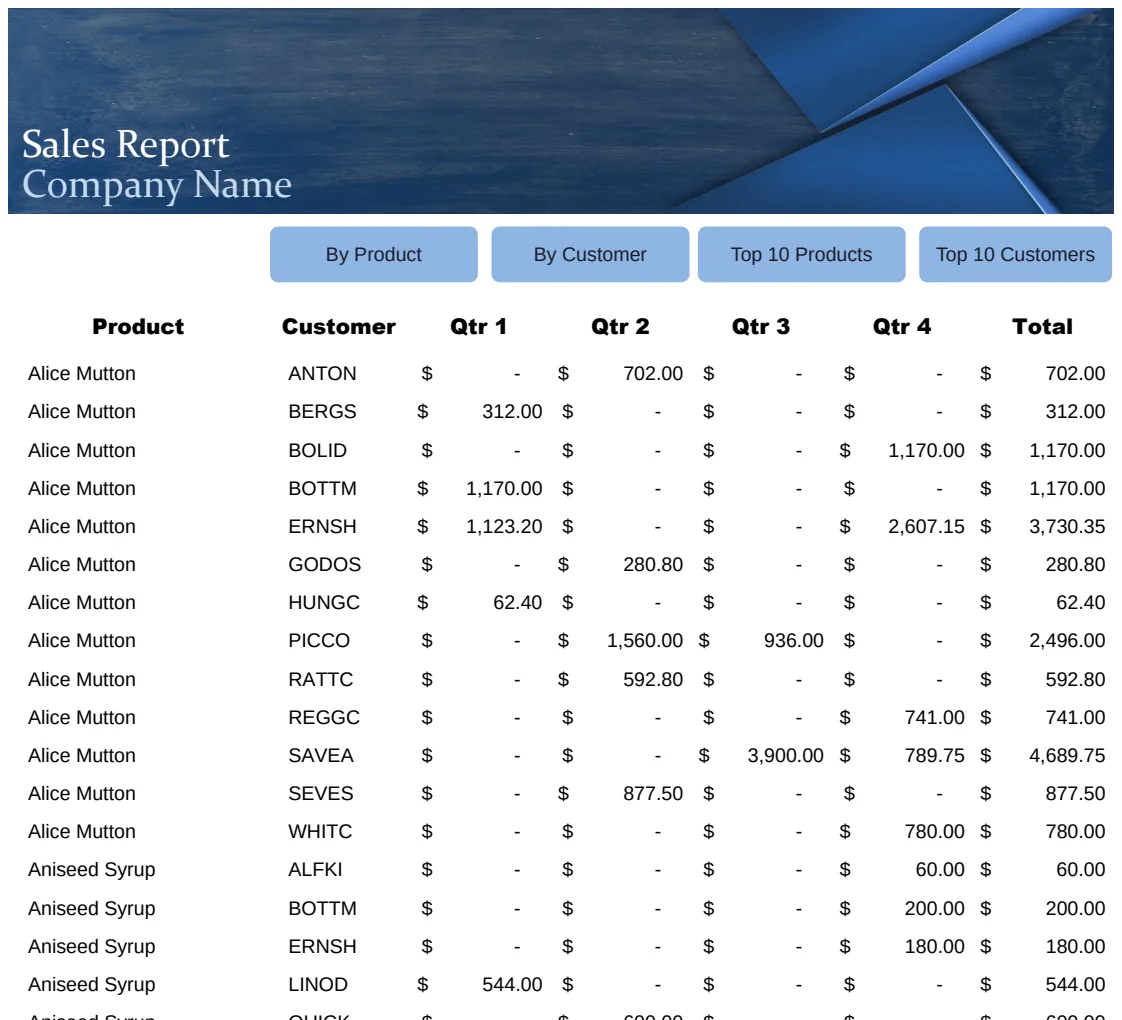Select Alice Mutton product in WHITC row

click(x=82, y=831)
